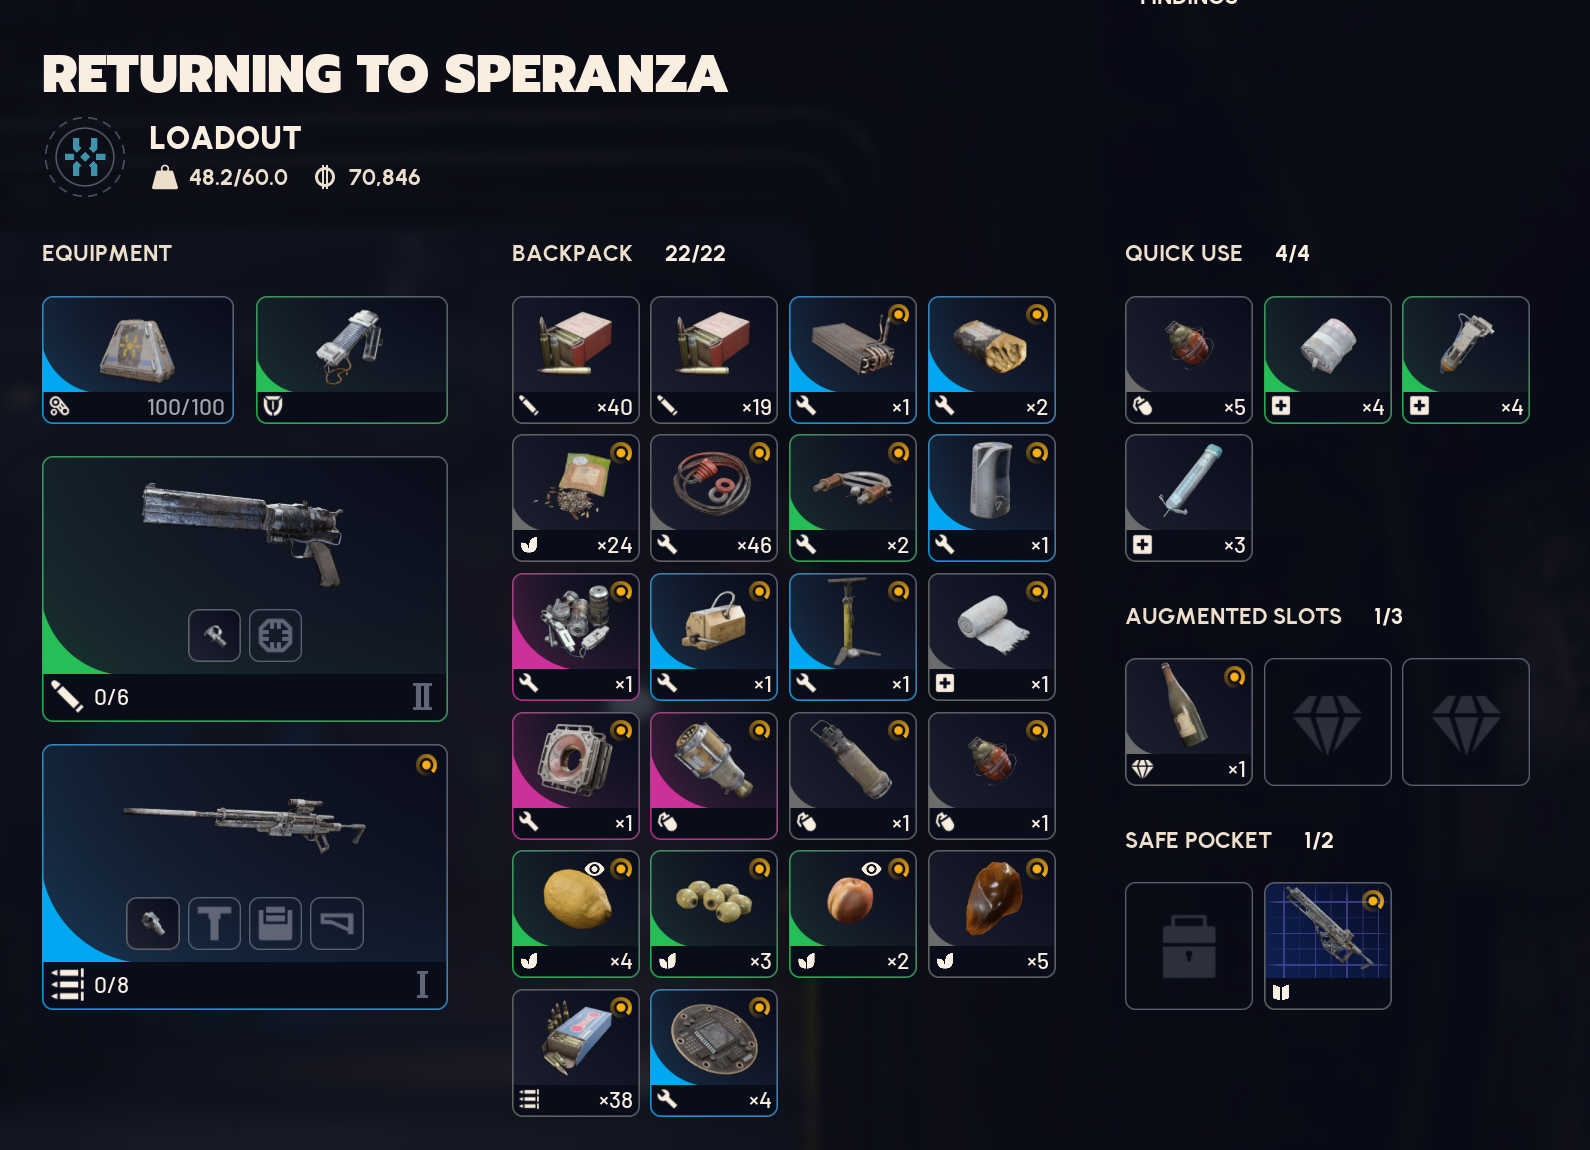Click the syringe item x3 in quick use
Screen dimensions: 1590x1150
[1188, 497]
